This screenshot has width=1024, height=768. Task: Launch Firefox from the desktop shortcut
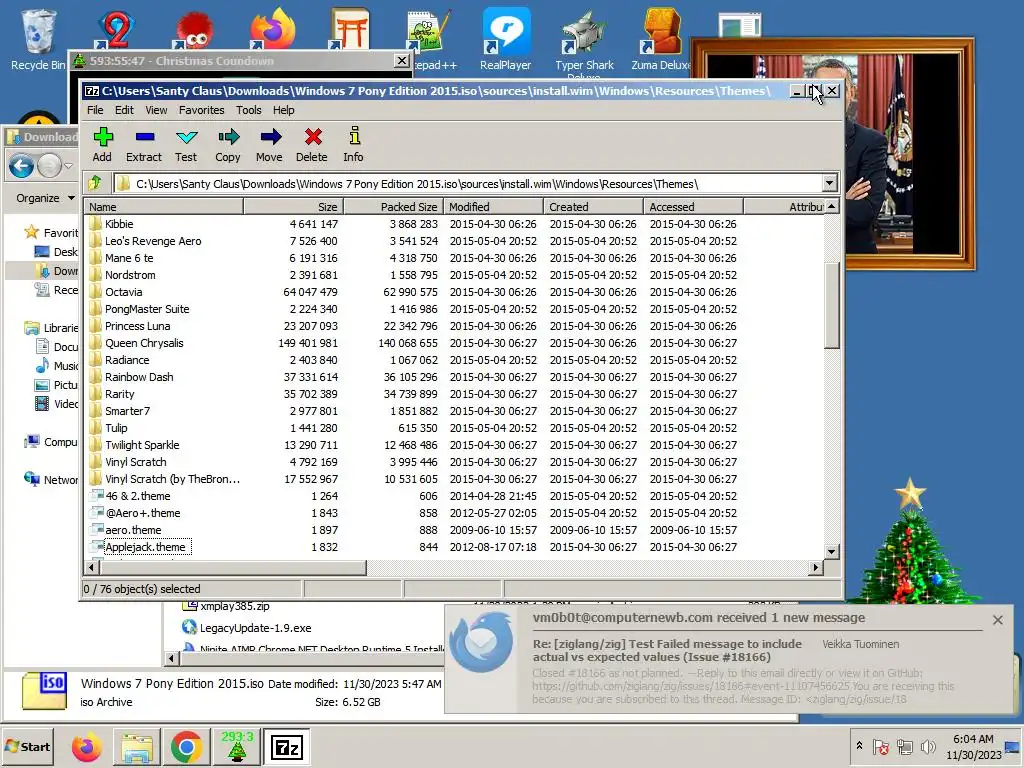click(x=272, y=29)
